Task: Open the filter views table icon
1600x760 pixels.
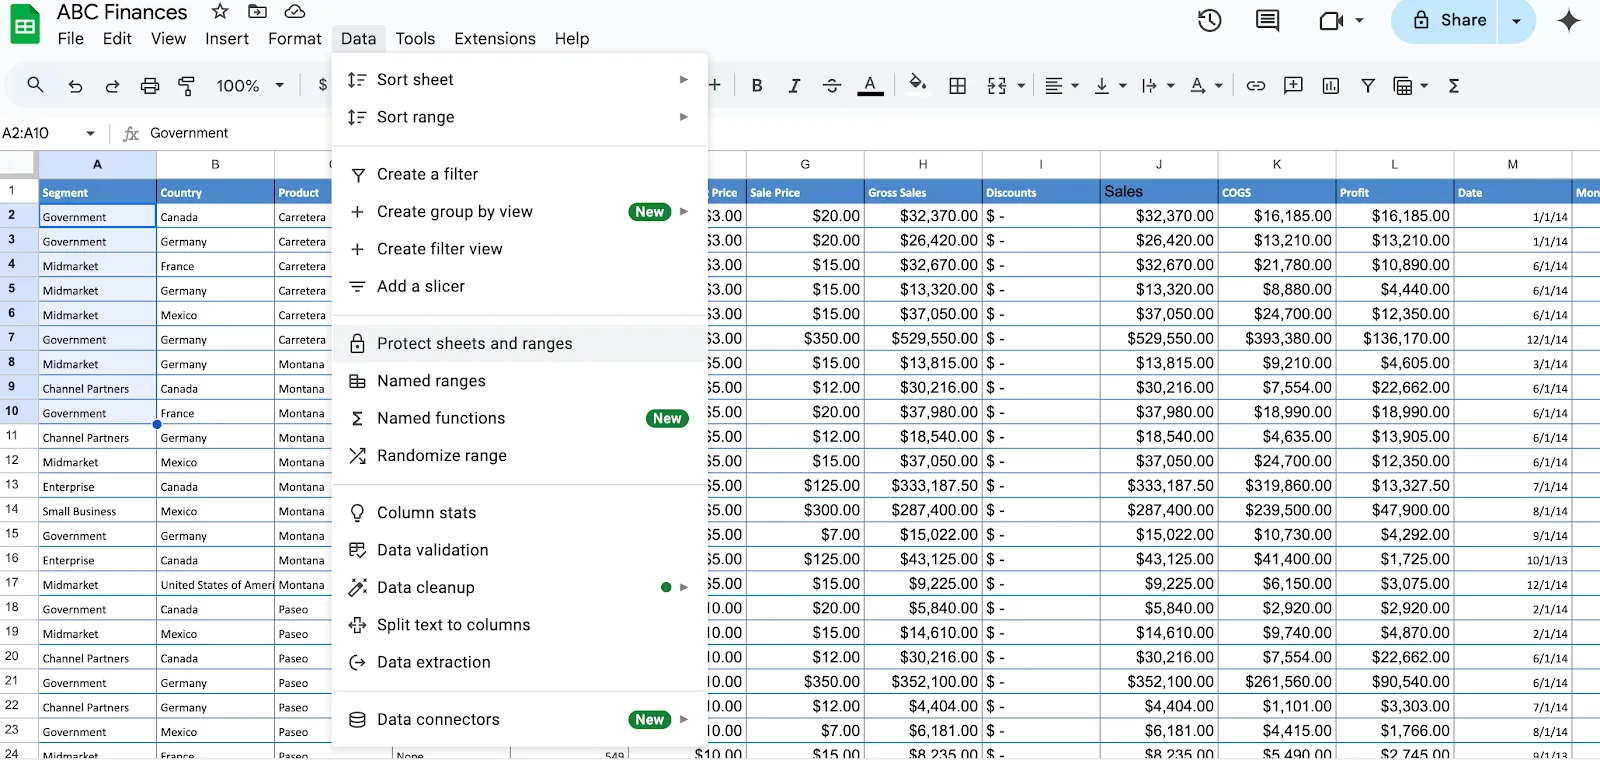Action: pyautogui.click(x=1403, y=86)
